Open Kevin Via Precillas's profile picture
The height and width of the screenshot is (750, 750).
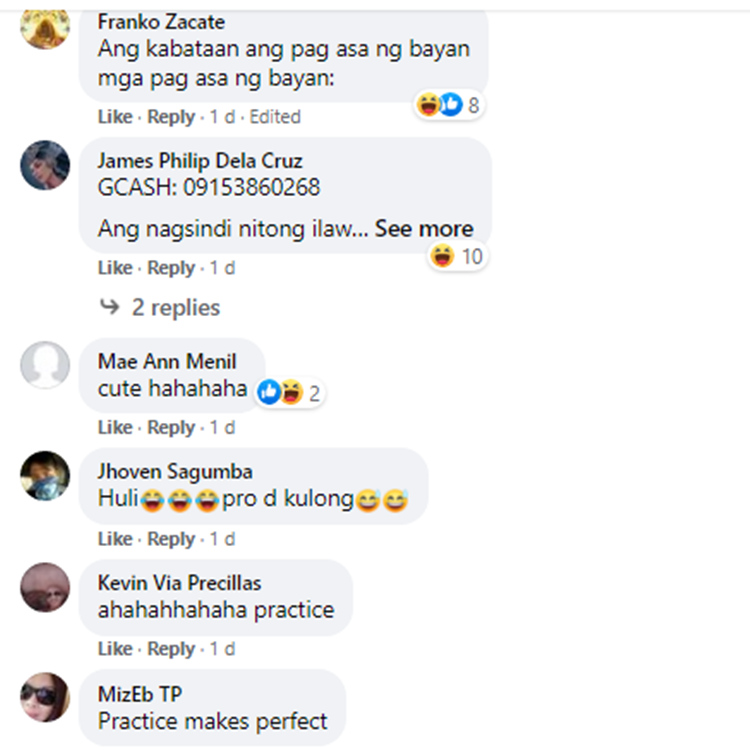coord(45,587)
